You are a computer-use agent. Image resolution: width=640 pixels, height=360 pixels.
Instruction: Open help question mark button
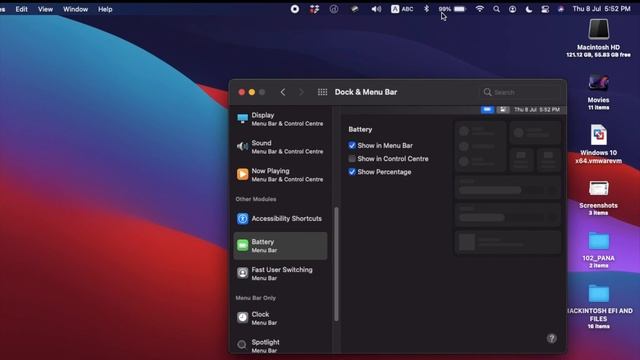click(x=551, y=338)
